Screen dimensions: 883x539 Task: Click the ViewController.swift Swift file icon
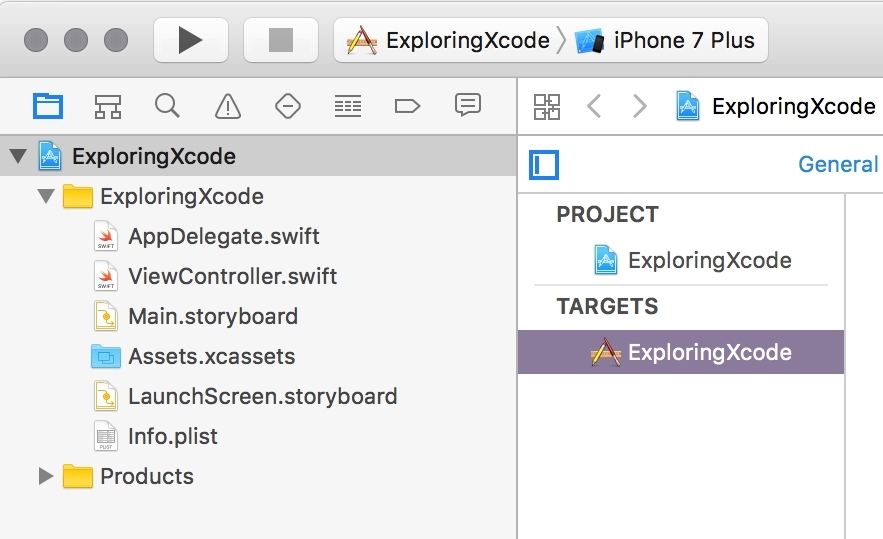(x=106, y=277)
